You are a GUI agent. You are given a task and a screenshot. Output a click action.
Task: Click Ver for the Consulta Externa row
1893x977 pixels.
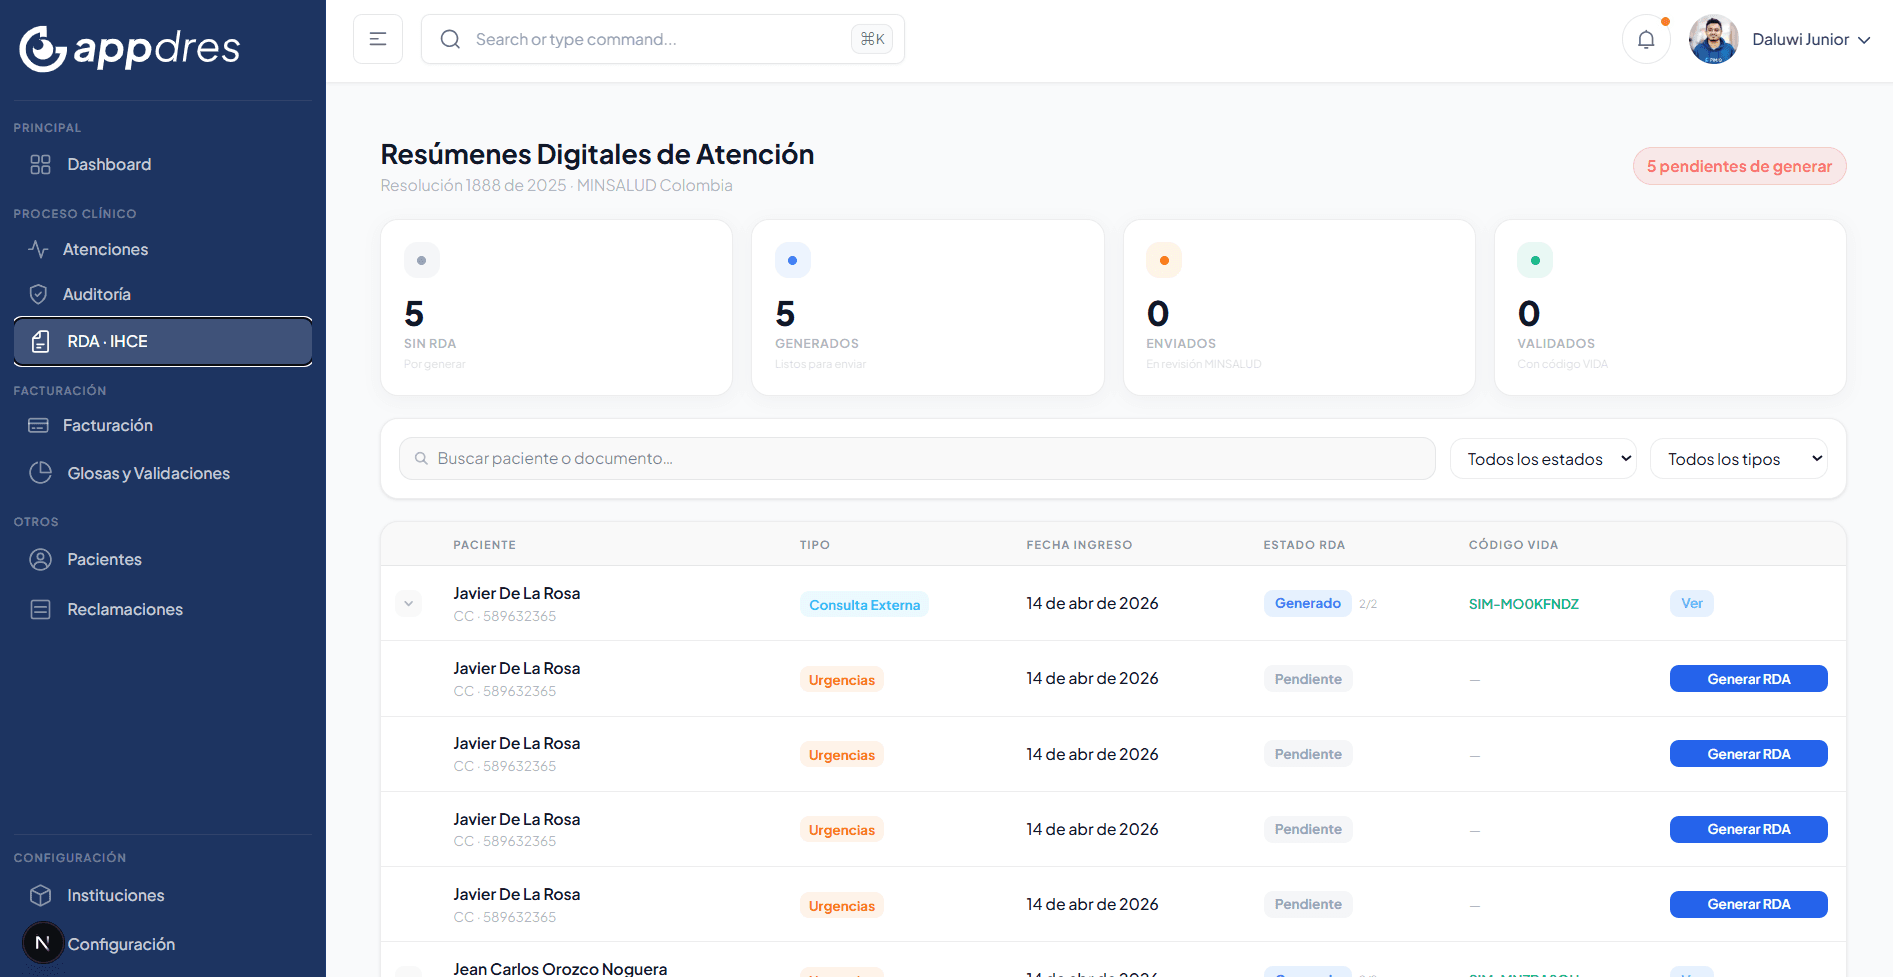(1691, 603)
